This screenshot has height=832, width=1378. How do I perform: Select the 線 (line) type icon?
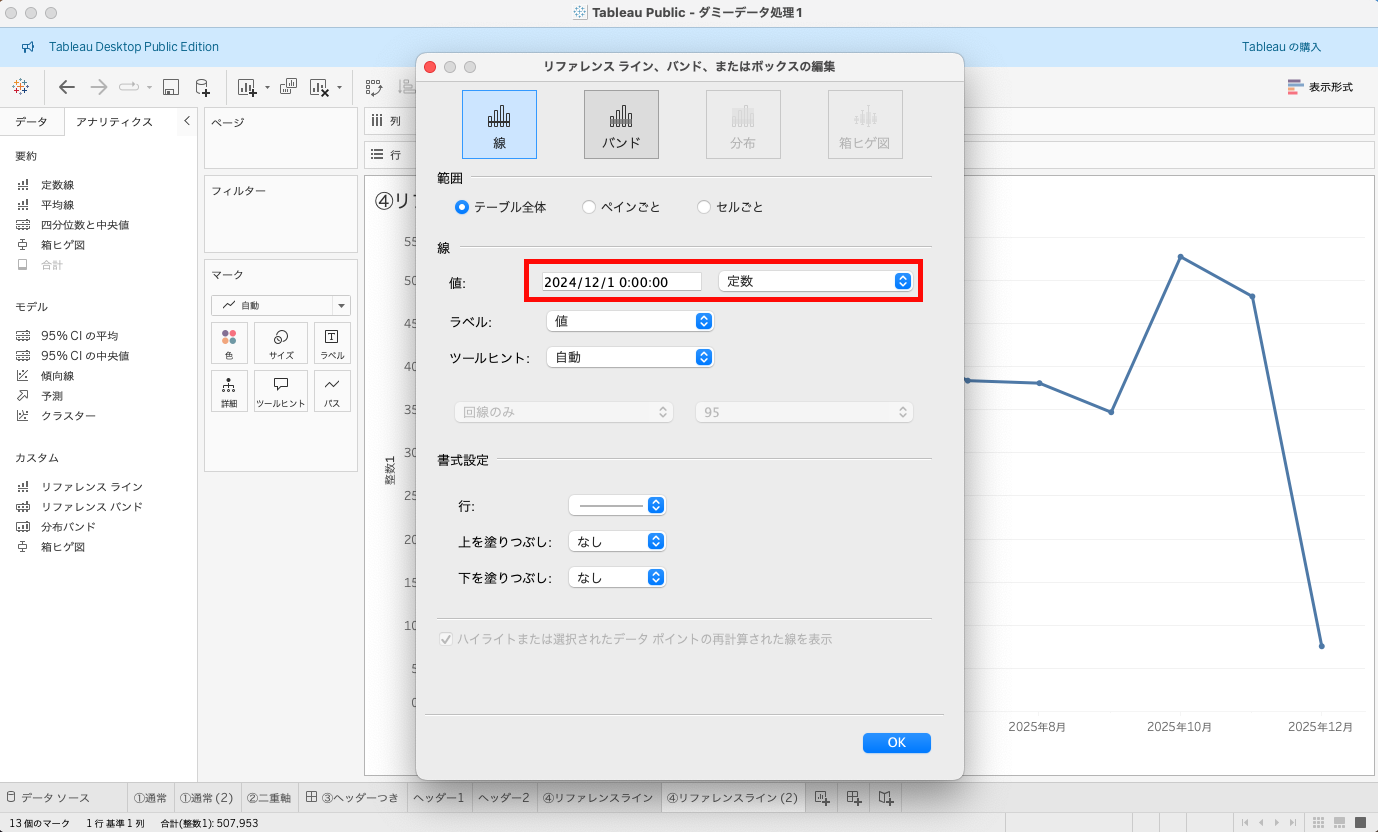(x=499, y=125)
